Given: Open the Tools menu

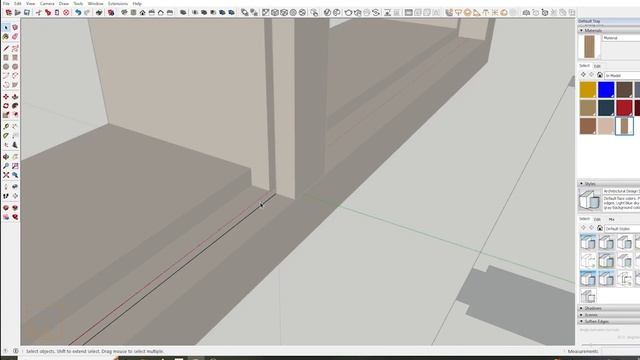Looking at the screenshot, I should pyautogui.click(x=78, y=3).
